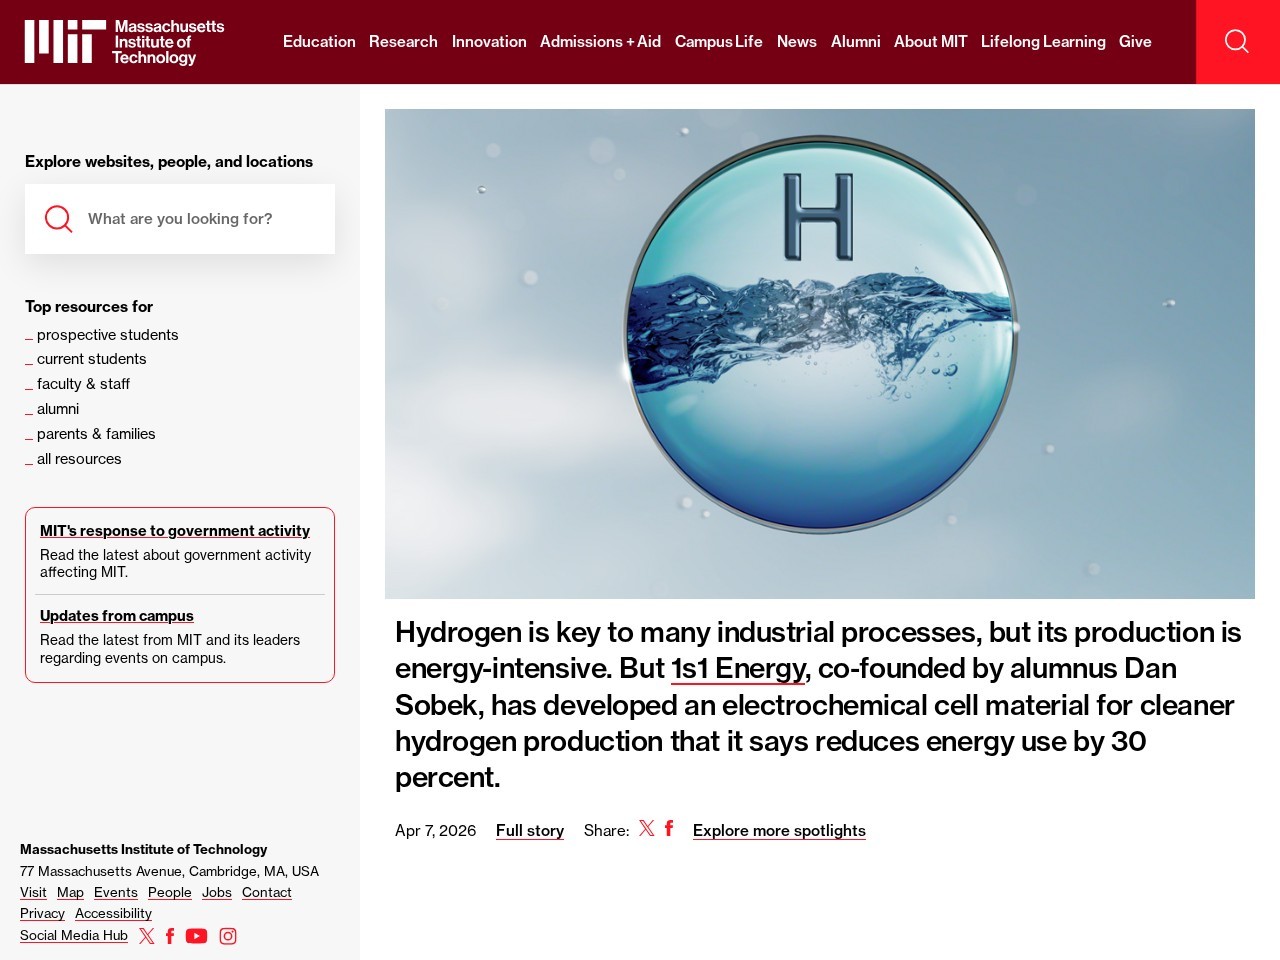The height and width of the screenshot is (960, 1280).
Task: Open MIT's response to government activity
Action: coord(175,531)
